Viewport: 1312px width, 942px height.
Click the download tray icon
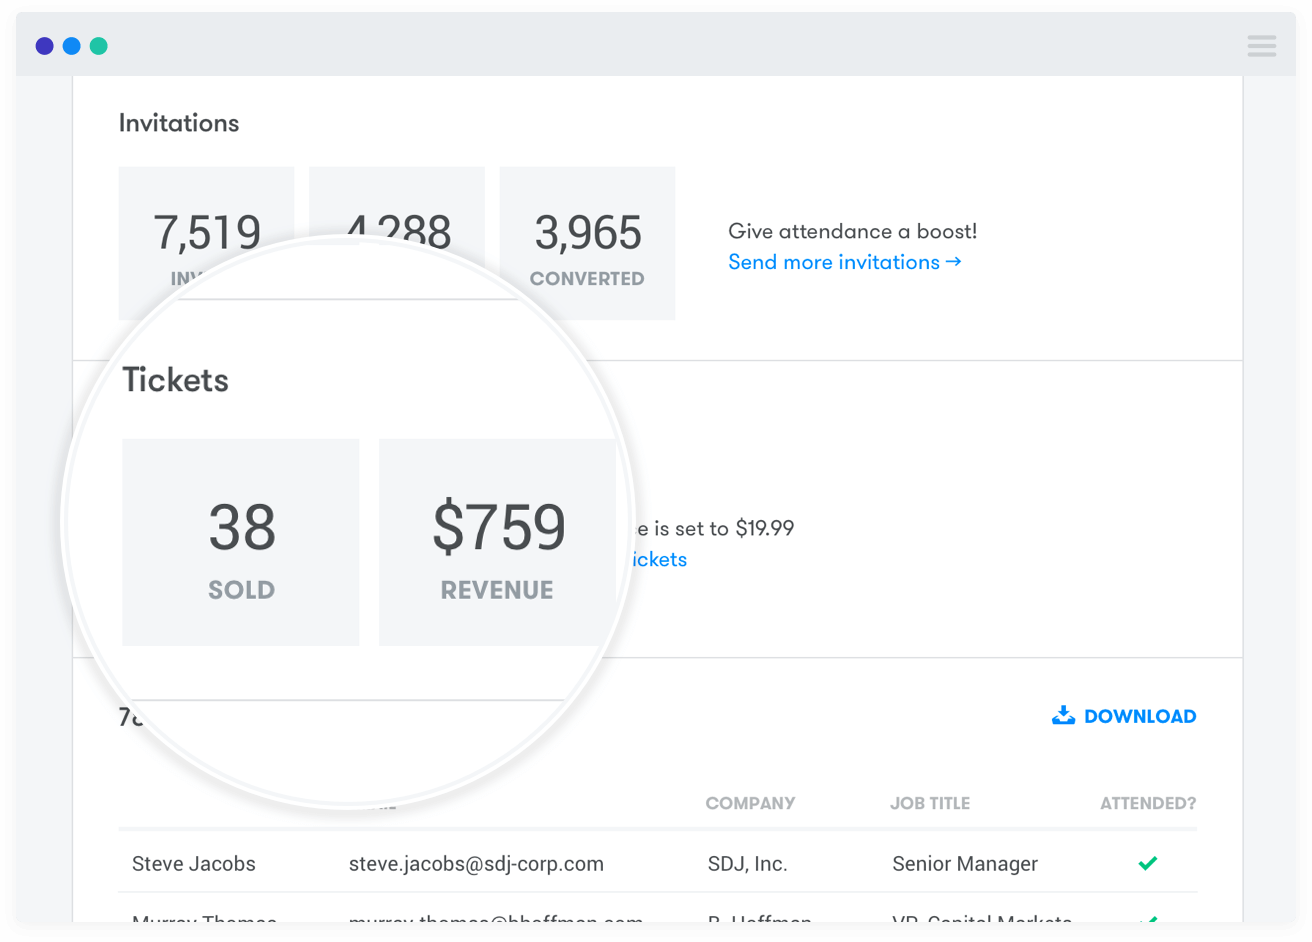(1063, 716)
